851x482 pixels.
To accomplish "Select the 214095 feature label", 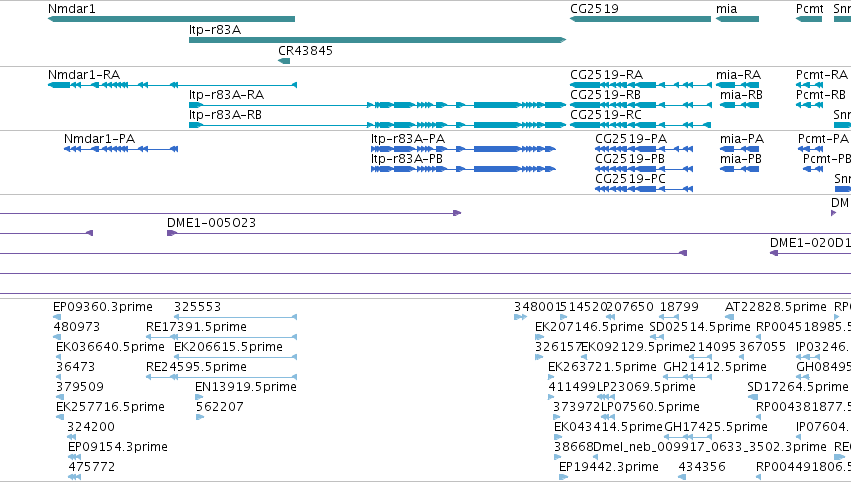I will (x=712, y=347).
